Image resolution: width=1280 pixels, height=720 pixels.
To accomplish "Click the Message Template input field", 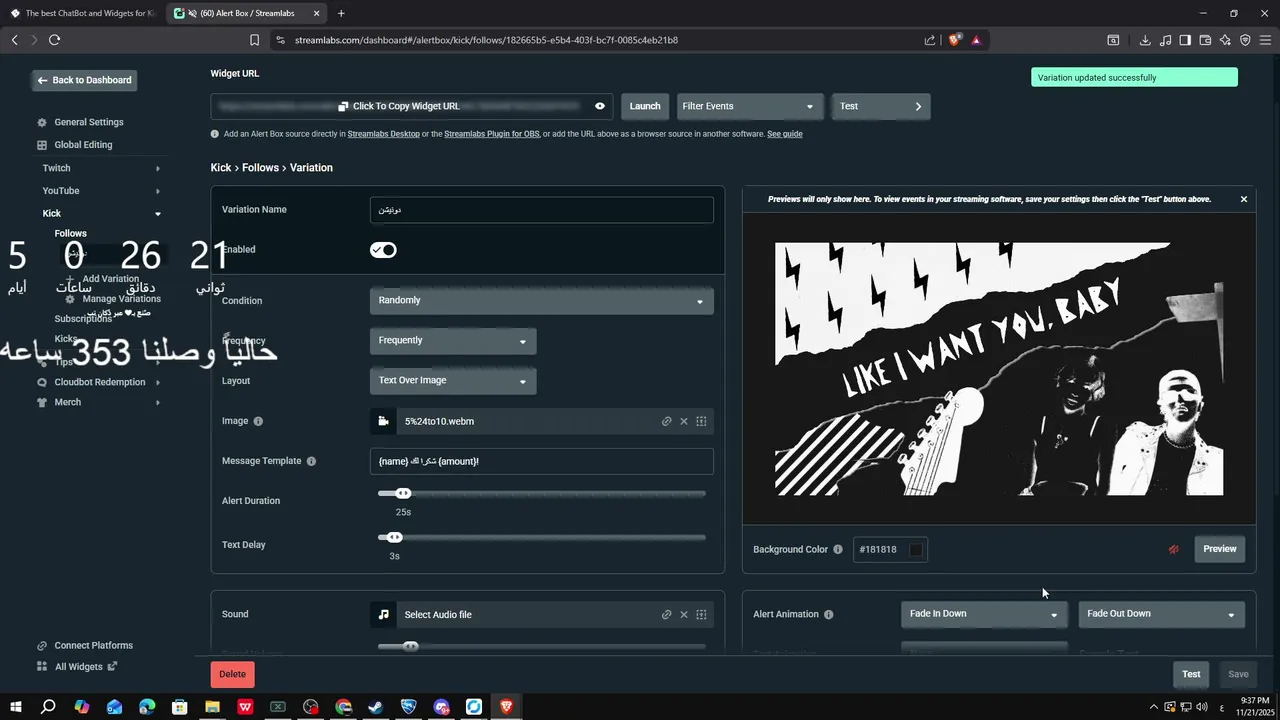I will click(541, 461).
